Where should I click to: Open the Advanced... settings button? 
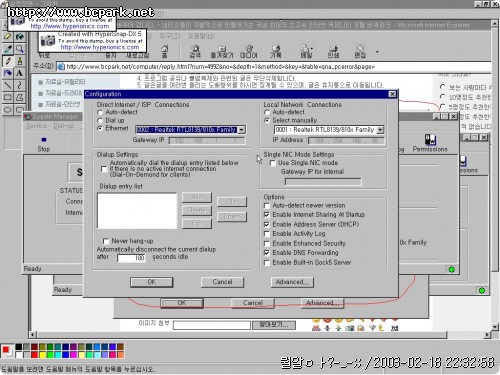tap(292, 282)
